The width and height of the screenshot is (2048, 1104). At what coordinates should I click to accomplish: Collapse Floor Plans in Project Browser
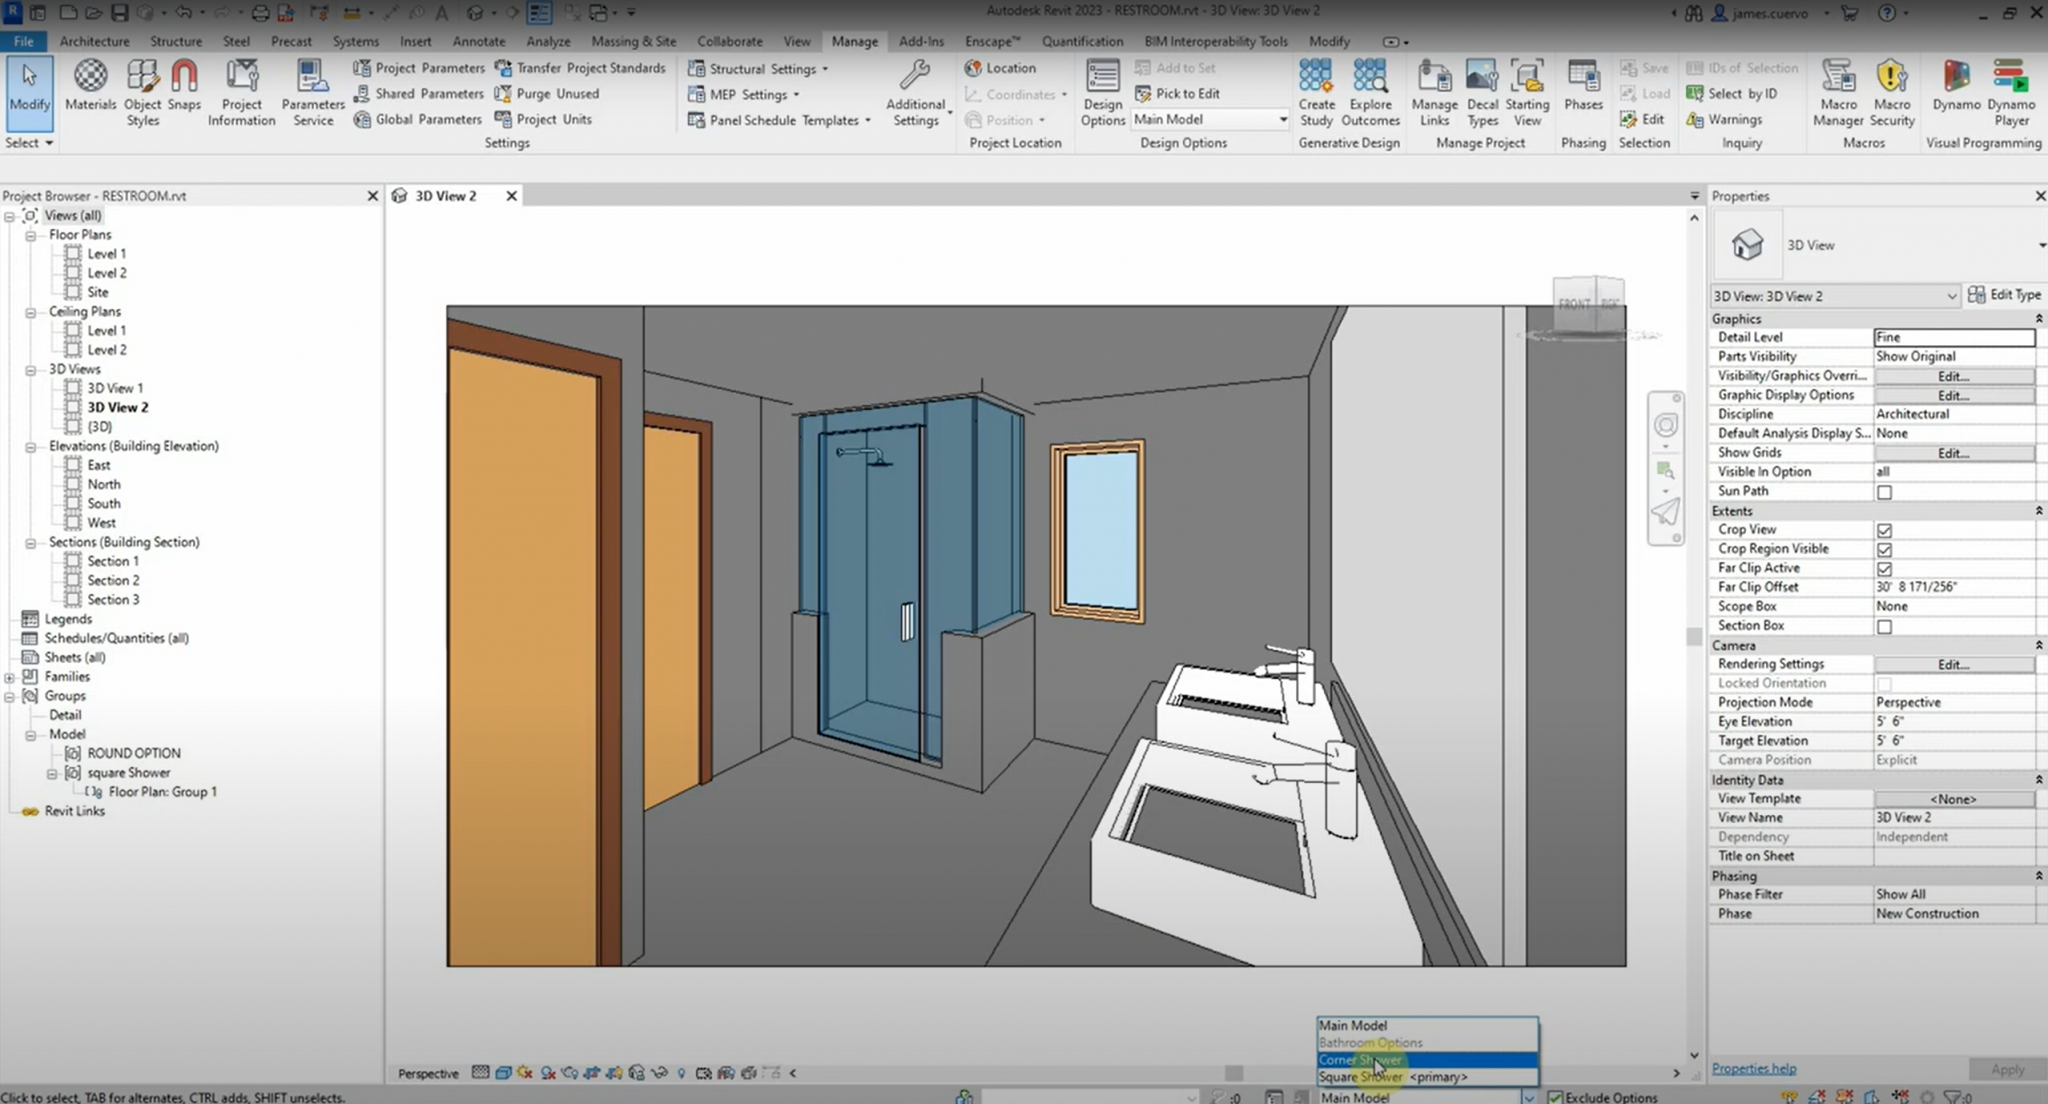click(33, 234)
